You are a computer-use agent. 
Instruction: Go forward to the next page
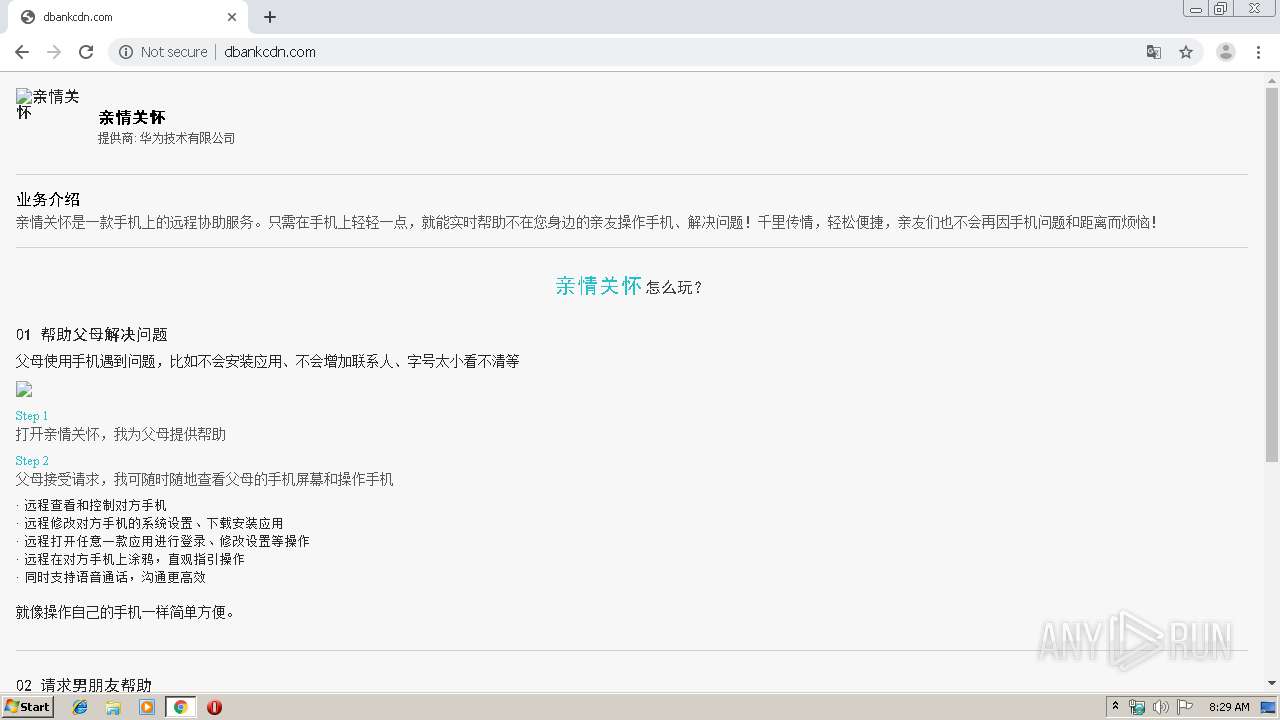(x=54, y=52)
